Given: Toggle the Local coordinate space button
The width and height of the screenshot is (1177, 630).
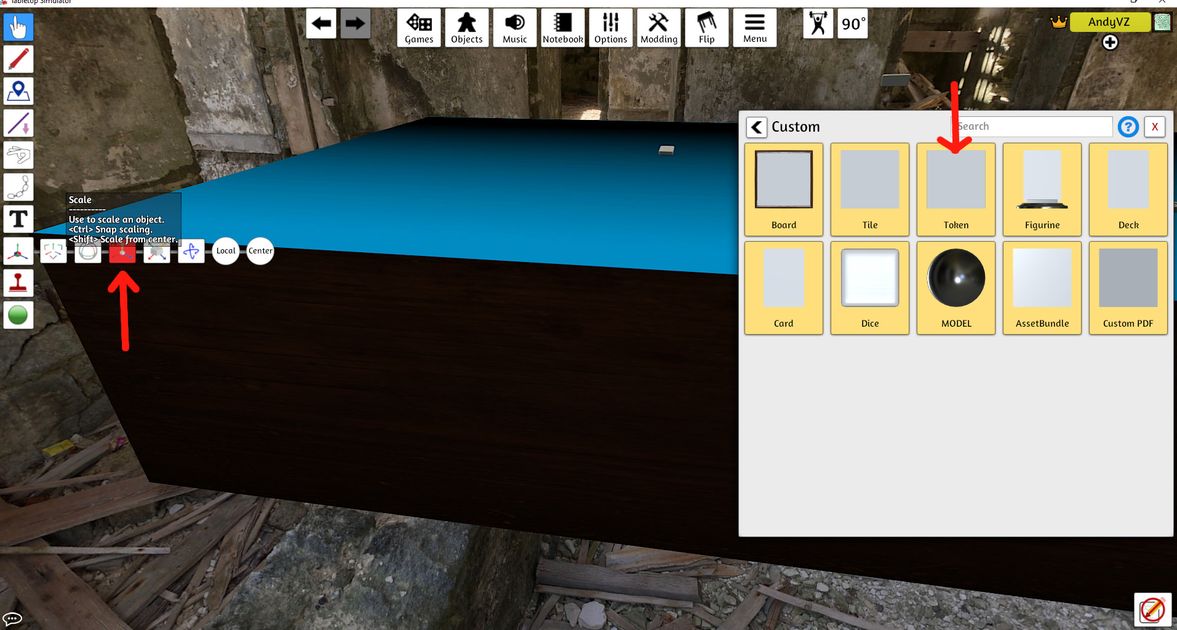Looking at the screenshot, I should click(x=226, y=251).
